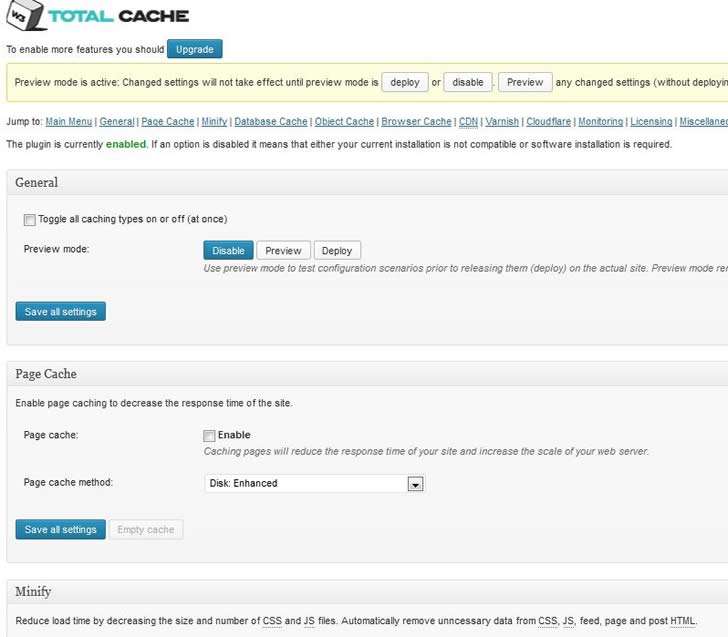Click 'Reduce load time by decreasing' Minify description
The image size is (728, 637).
[x=356, y=621]
